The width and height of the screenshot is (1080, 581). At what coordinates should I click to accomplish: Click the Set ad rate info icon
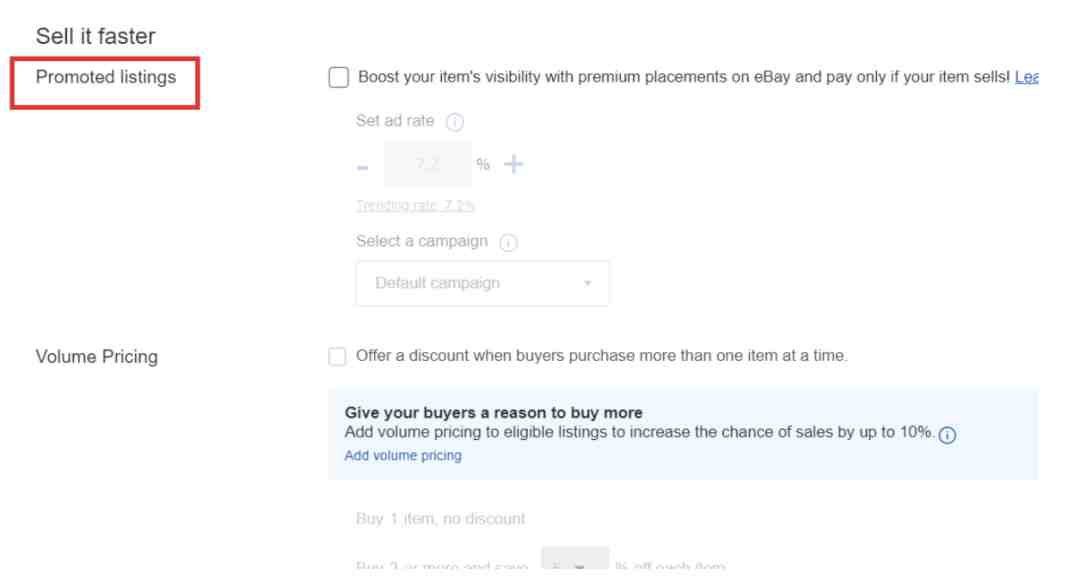click(455, 122)
